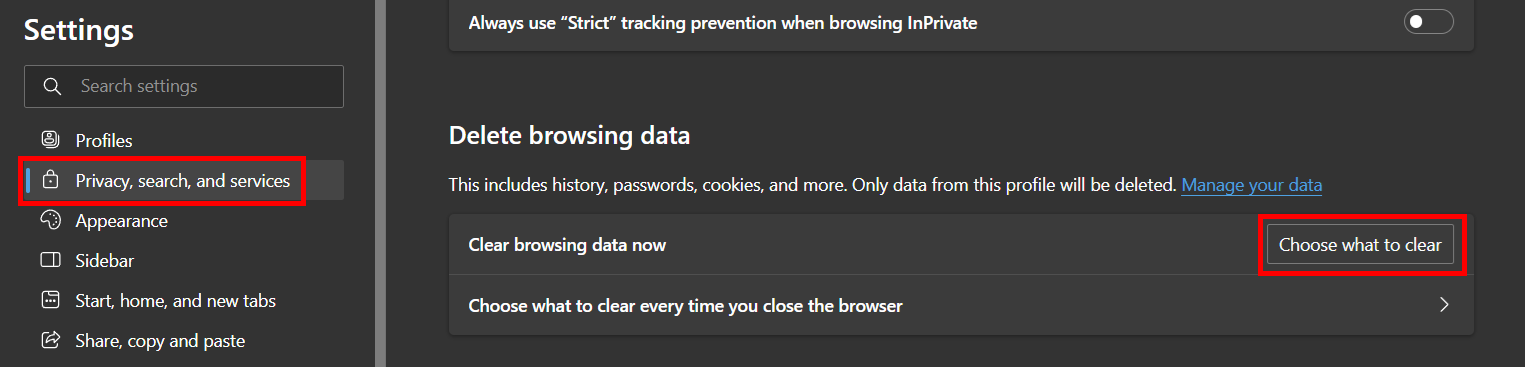Click the search magnifier icon
1525x367 pixels.
point(53,86)
